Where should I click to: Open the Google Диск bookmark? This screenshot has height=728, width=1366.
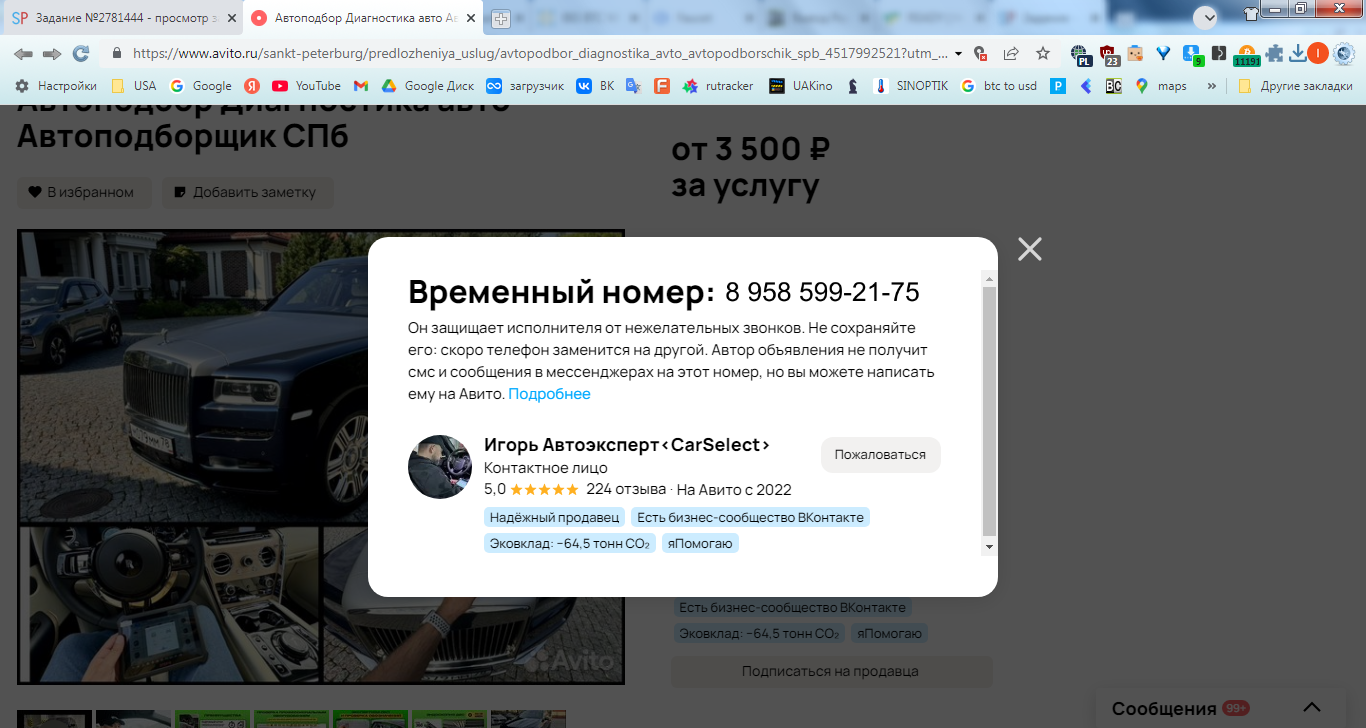(x=427, y=86)
